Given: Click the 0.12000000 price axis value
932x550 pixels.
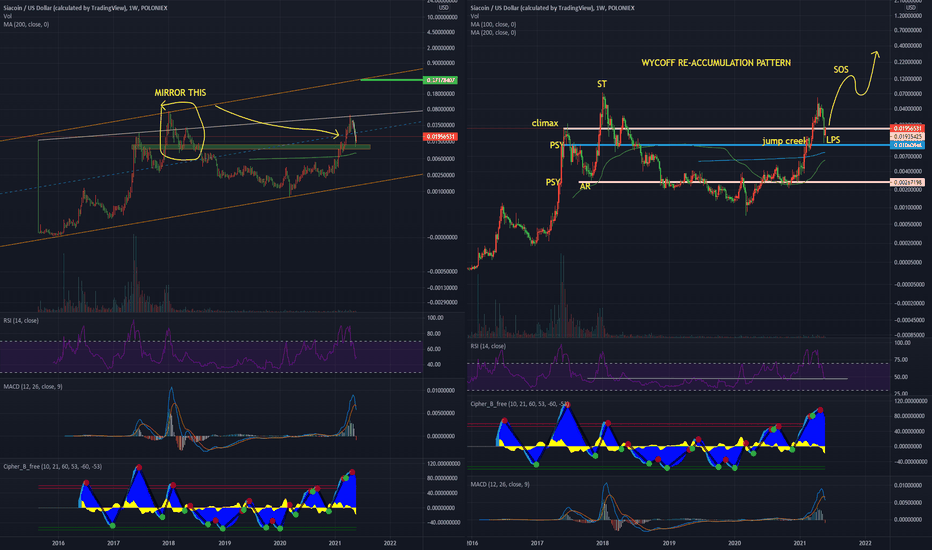Looking at the screenshot, I should pos(908,78).
